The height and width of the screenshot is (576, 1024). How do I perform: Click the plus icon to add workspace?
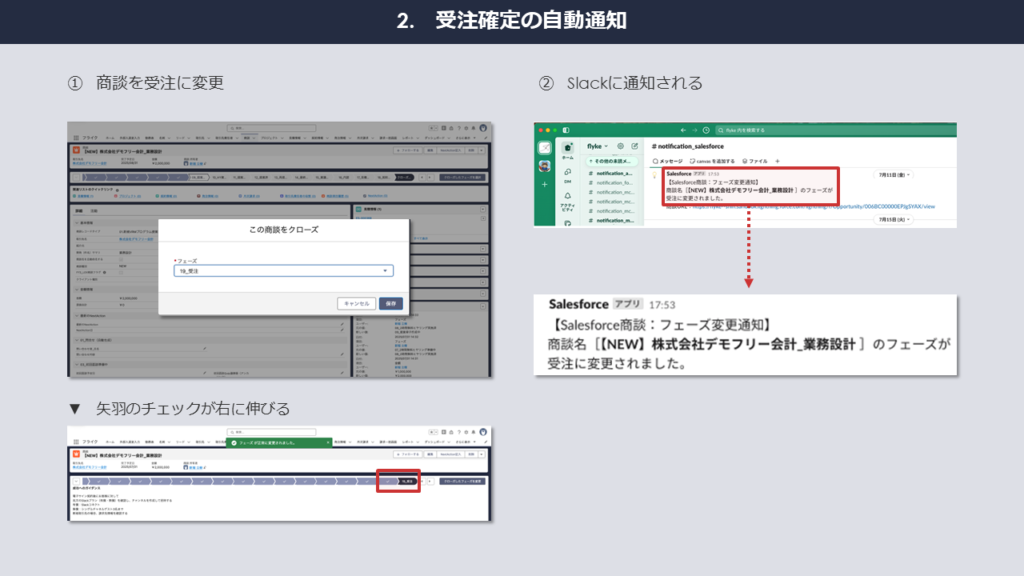545,185
